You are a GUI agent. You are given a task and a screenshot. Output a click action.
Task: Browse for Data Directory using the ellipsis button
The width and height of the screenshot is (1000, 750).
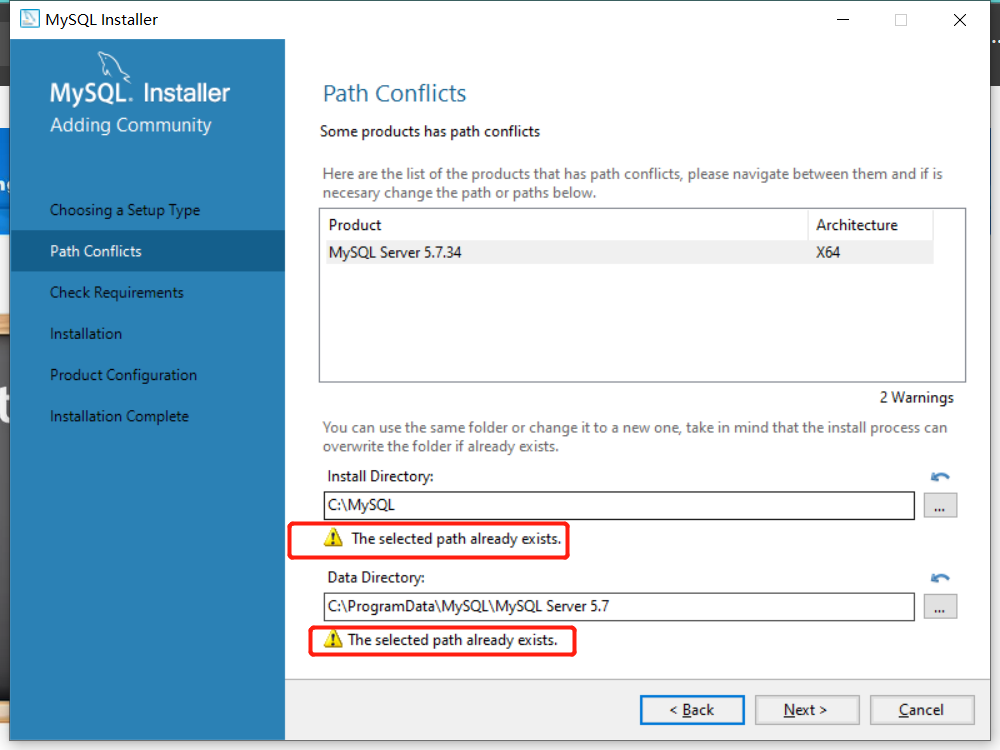940,607
